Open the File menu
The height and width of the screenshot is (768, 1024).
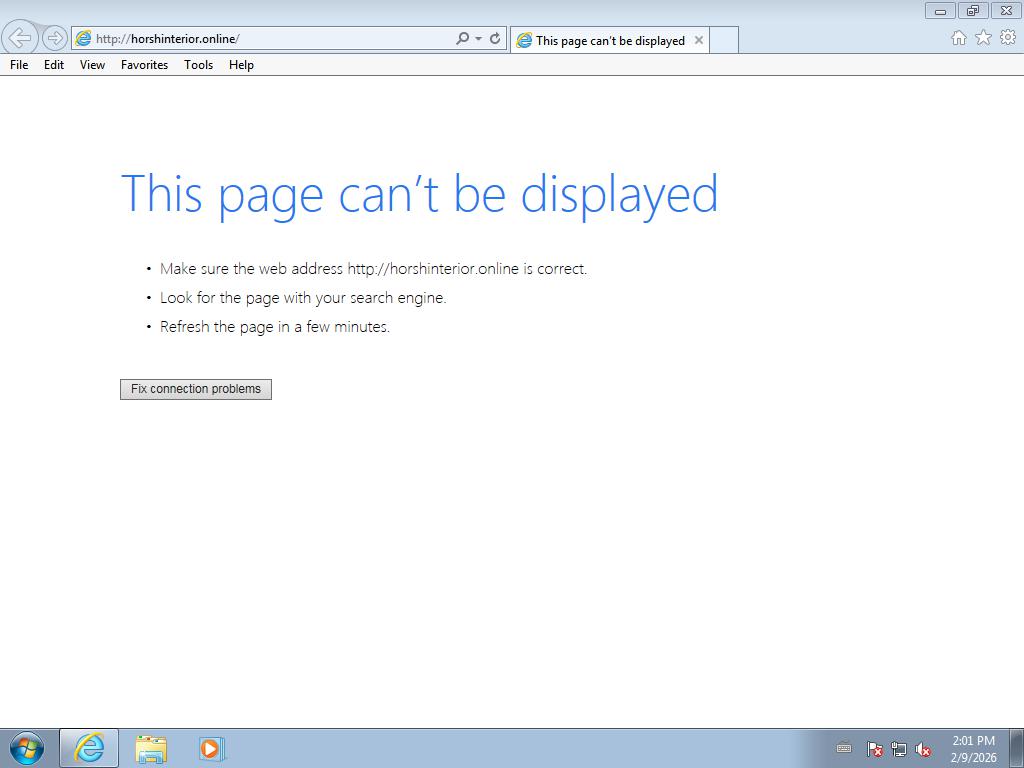[x=19, y=65]
